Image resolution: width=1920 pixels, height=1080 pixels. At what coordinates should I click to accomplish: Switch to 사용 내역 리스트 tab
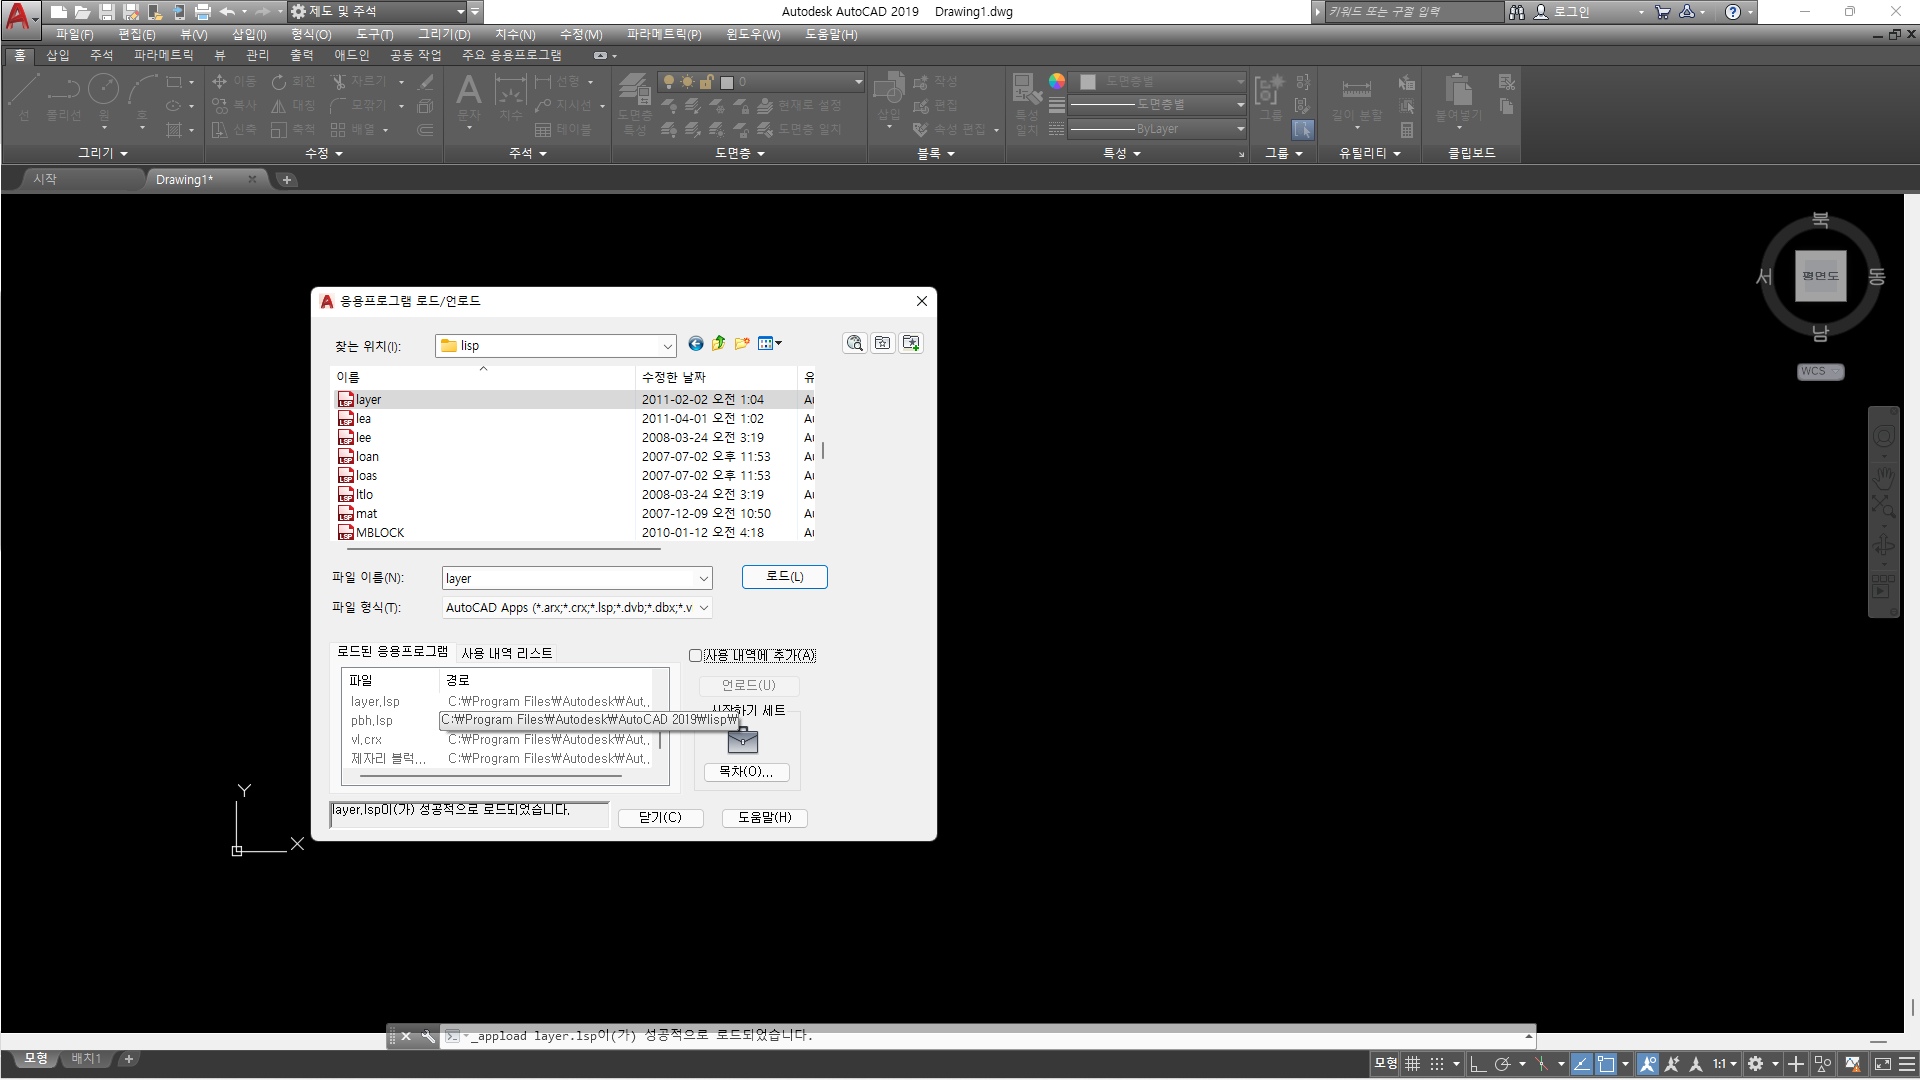coord(506,654)
